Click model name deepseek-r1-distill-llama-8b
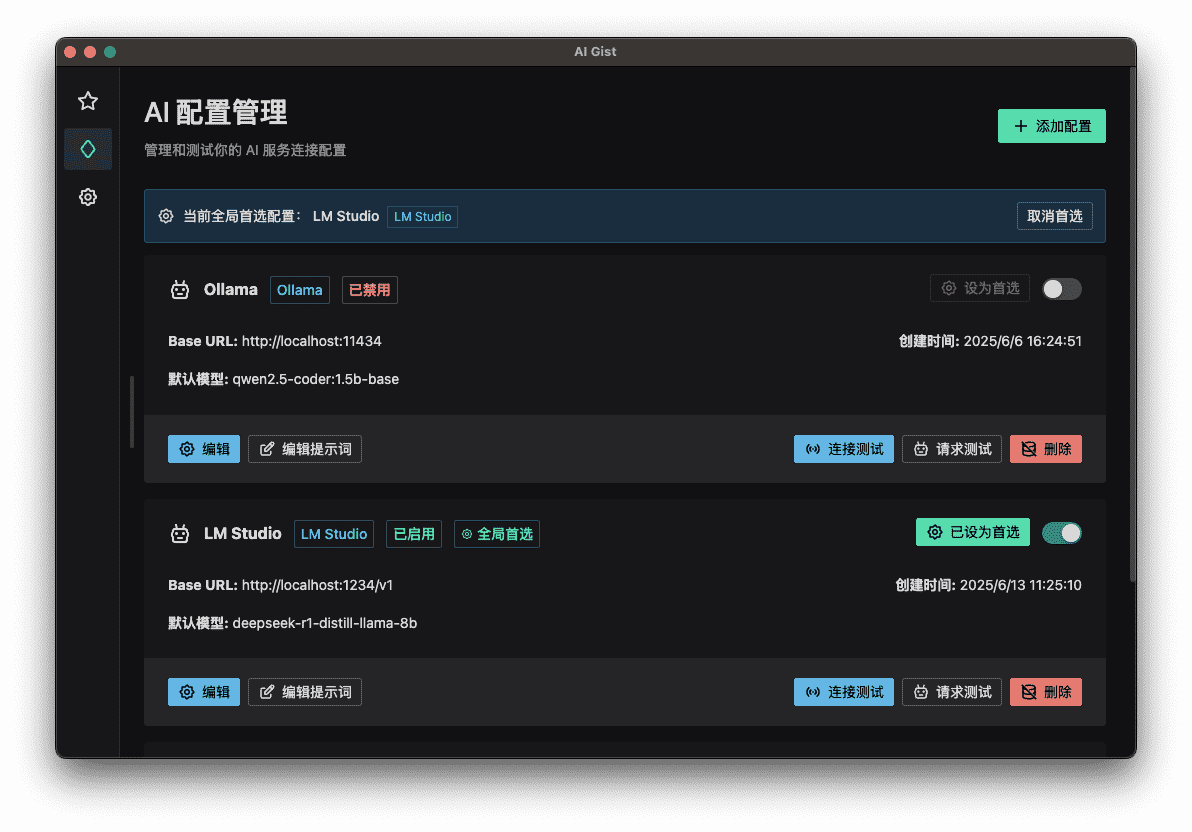Screen dimensions: 1192x832 (325, 624)
